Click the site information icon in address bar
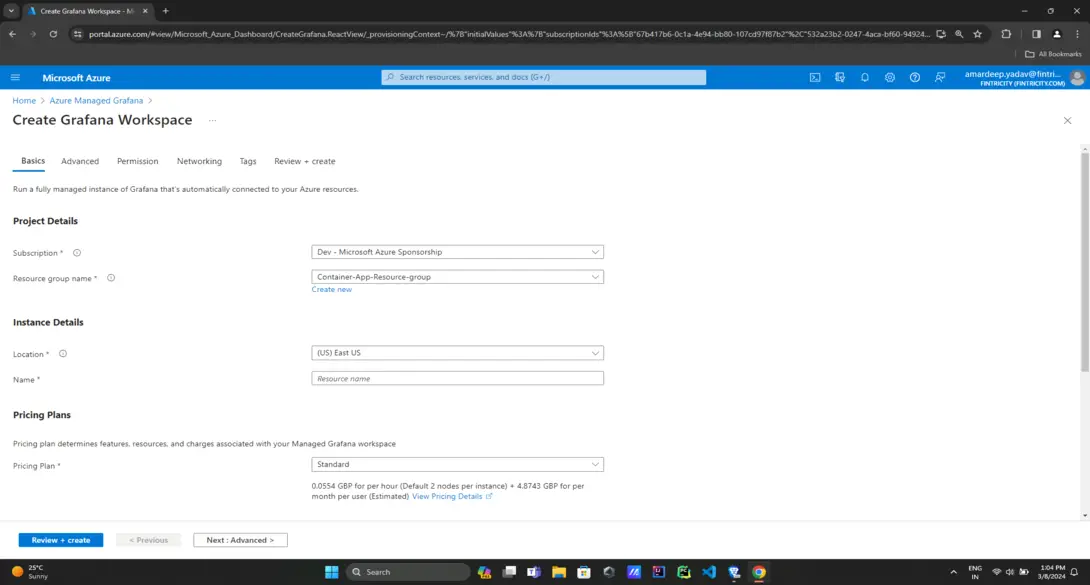Viewport: 1090px width, 585px height. pos(77,34)
